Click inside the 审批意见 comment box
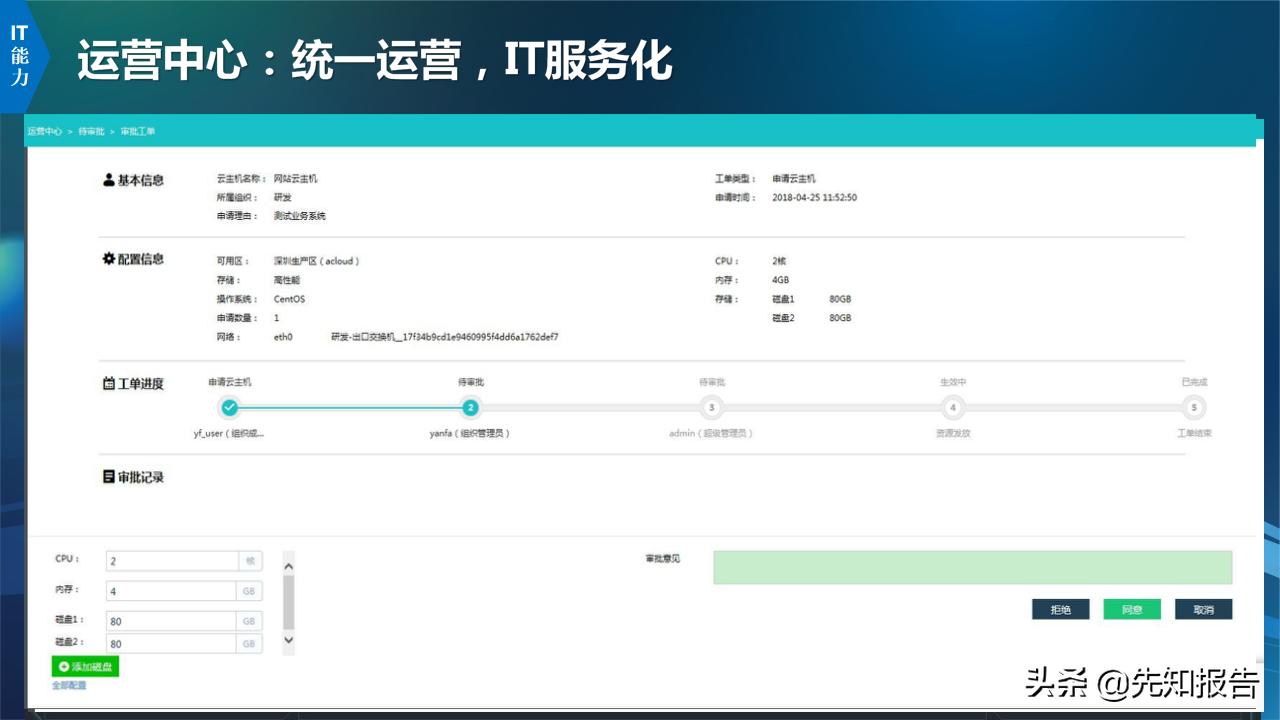The width and height of the screenshot is (1280, 720). 971,566
